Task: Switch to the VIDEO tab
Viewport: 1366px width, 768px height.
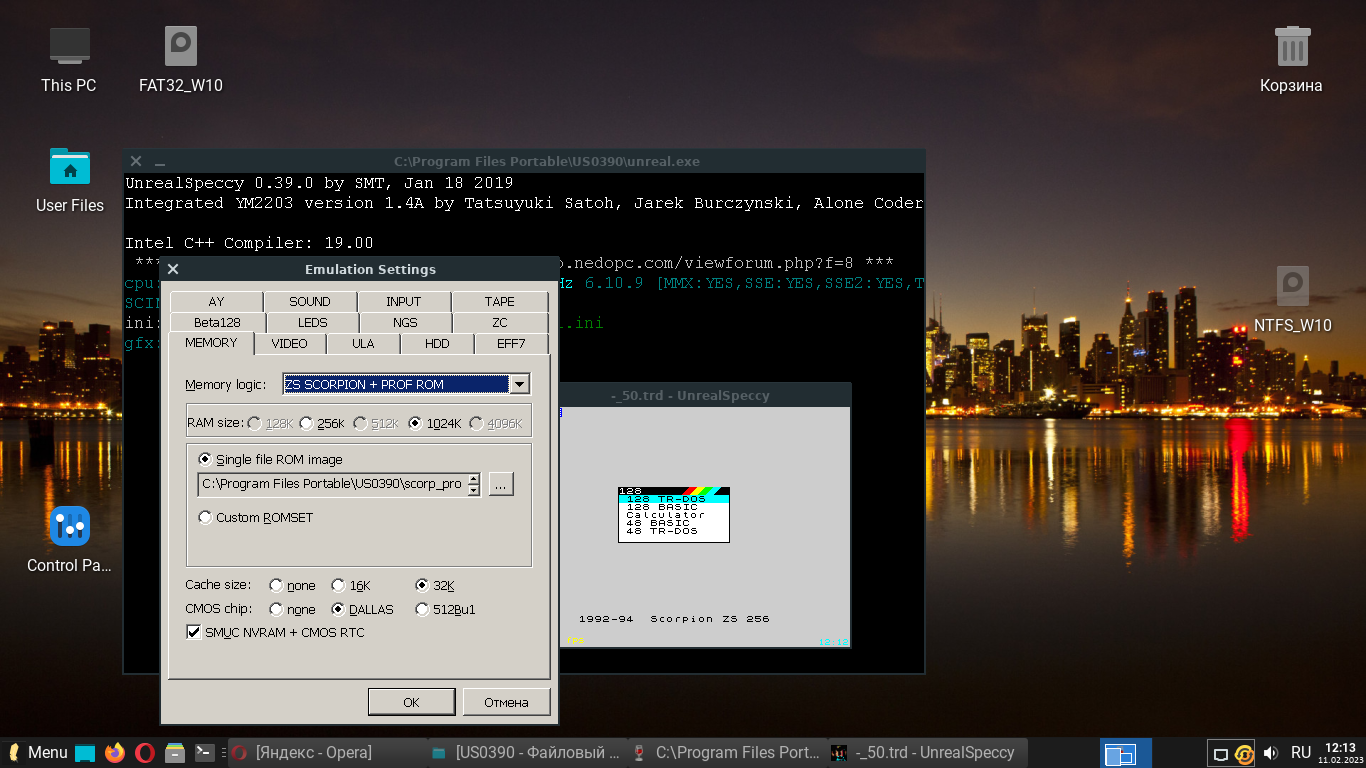Action: point(290,343)
